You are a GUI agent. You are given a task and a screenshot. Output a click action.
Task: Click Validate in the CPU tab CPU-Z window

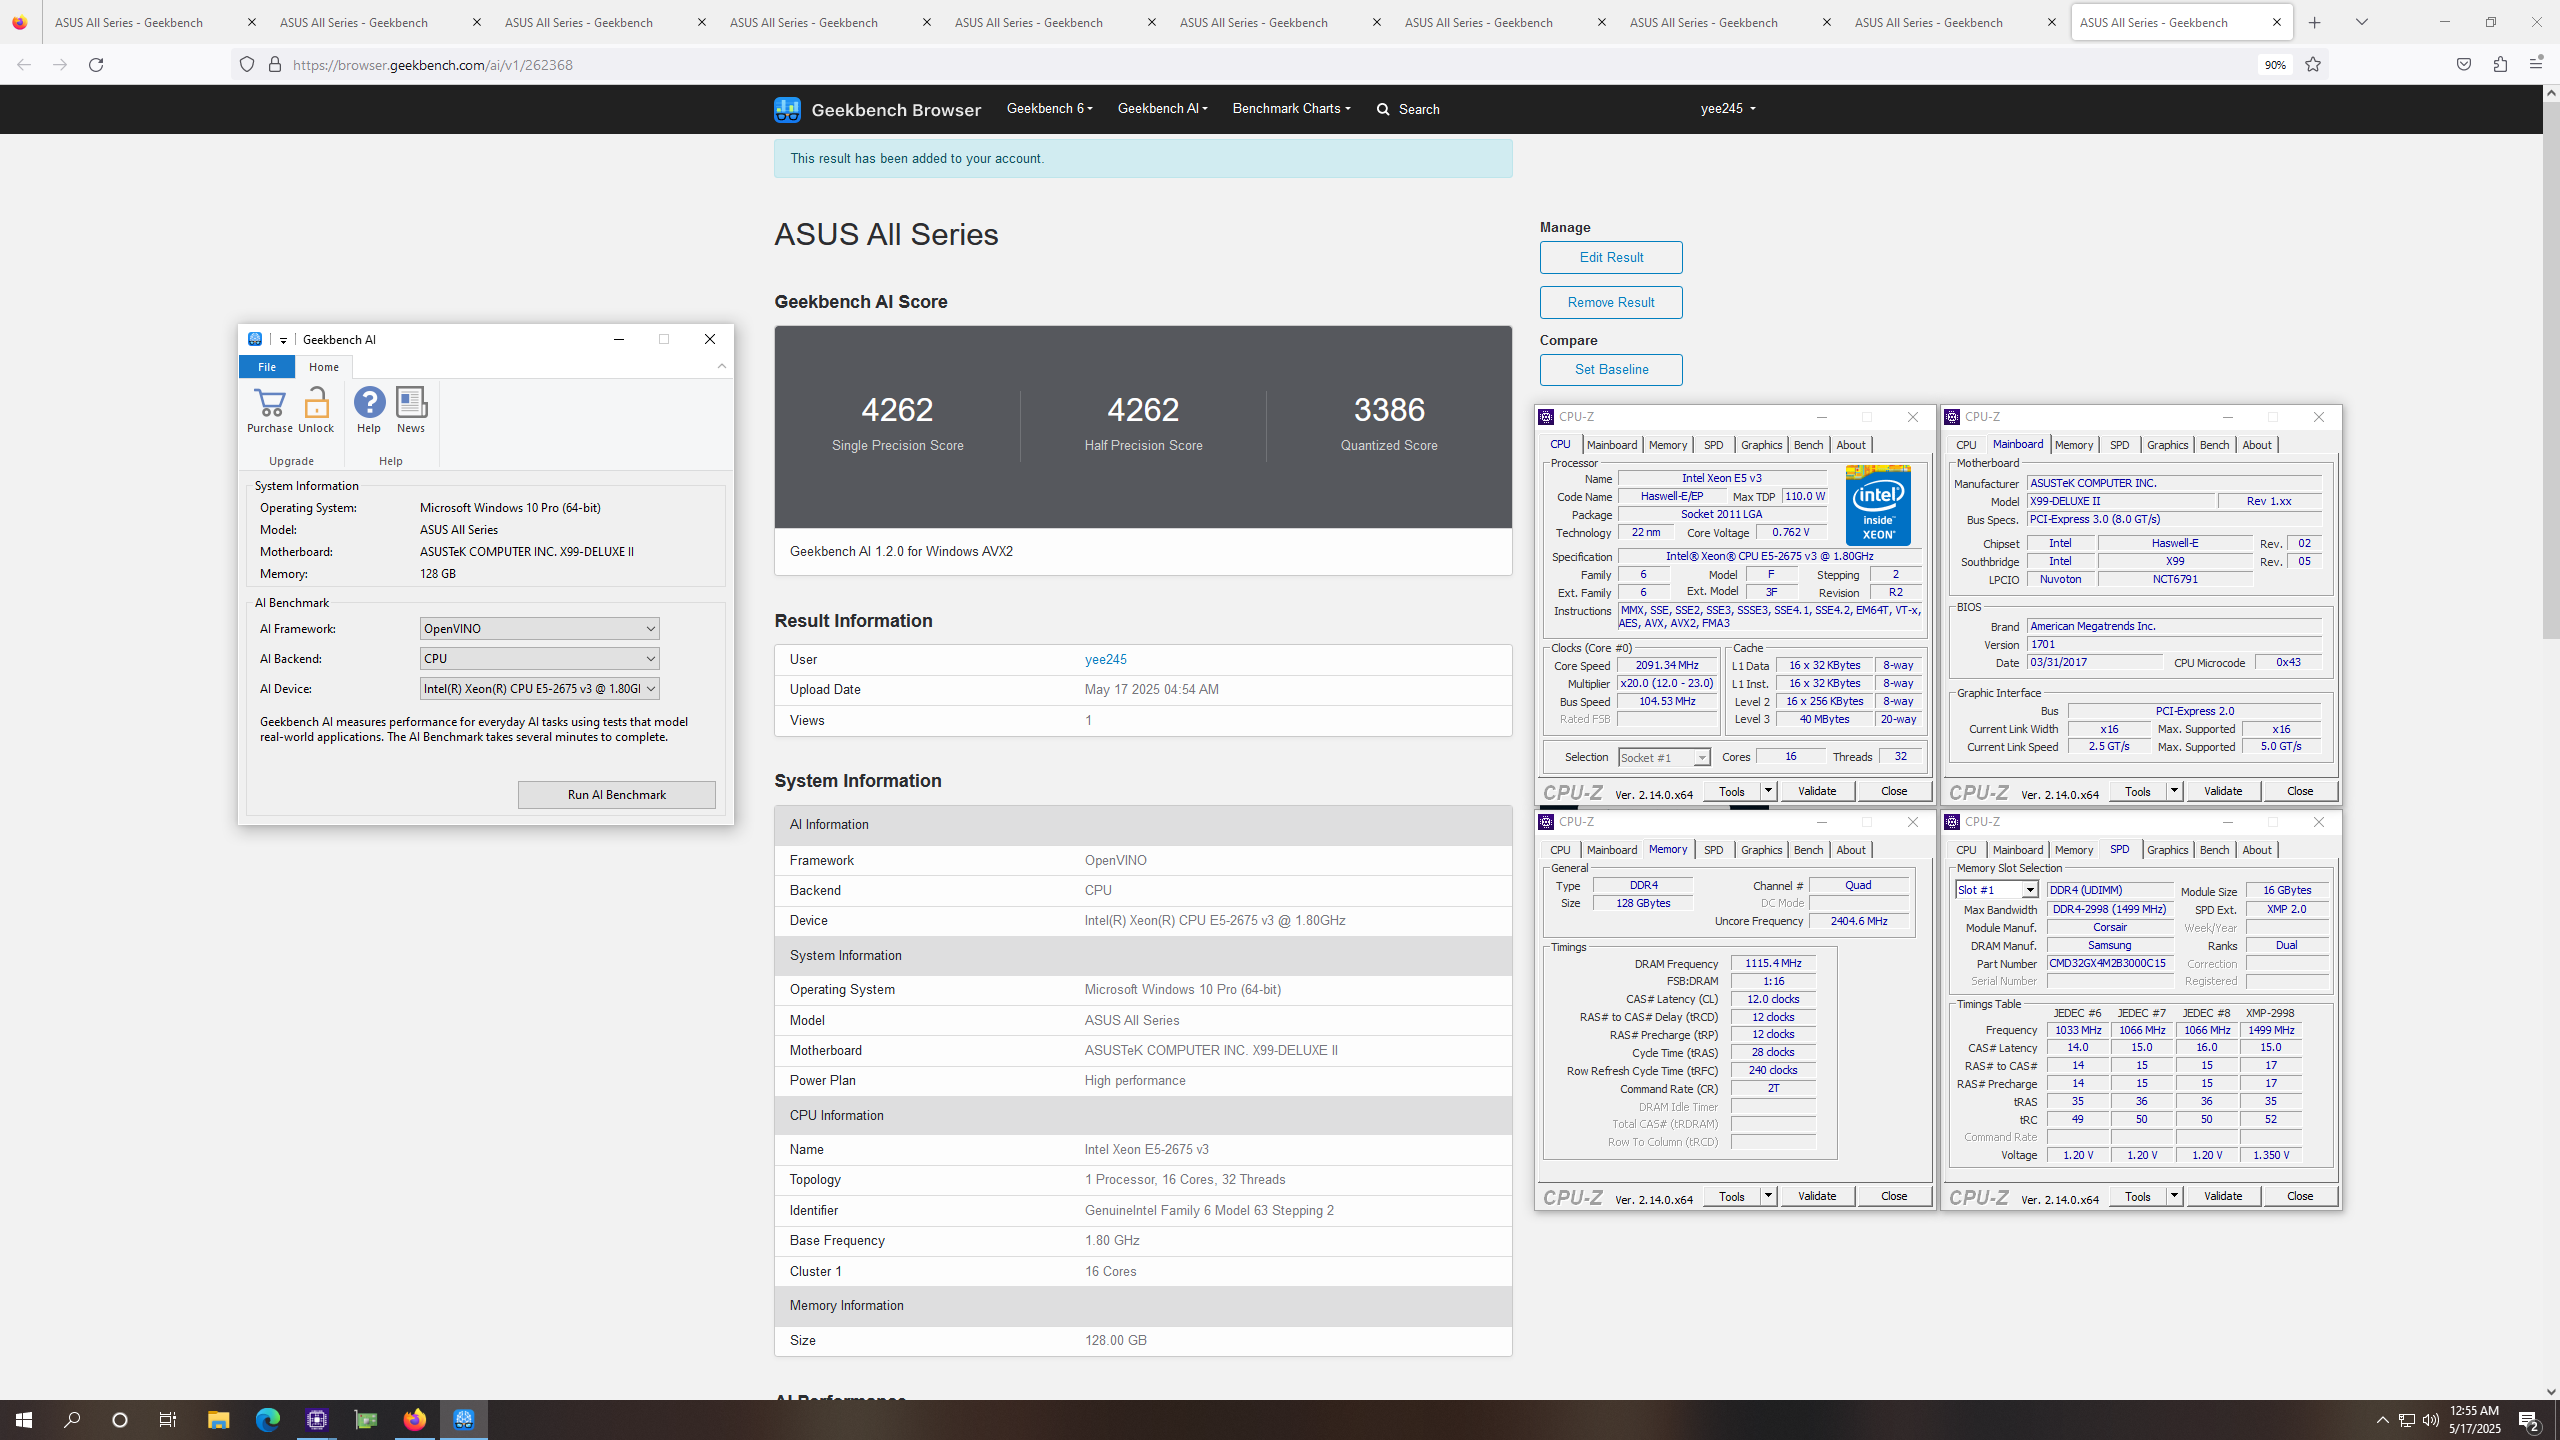click(1817, 791)
